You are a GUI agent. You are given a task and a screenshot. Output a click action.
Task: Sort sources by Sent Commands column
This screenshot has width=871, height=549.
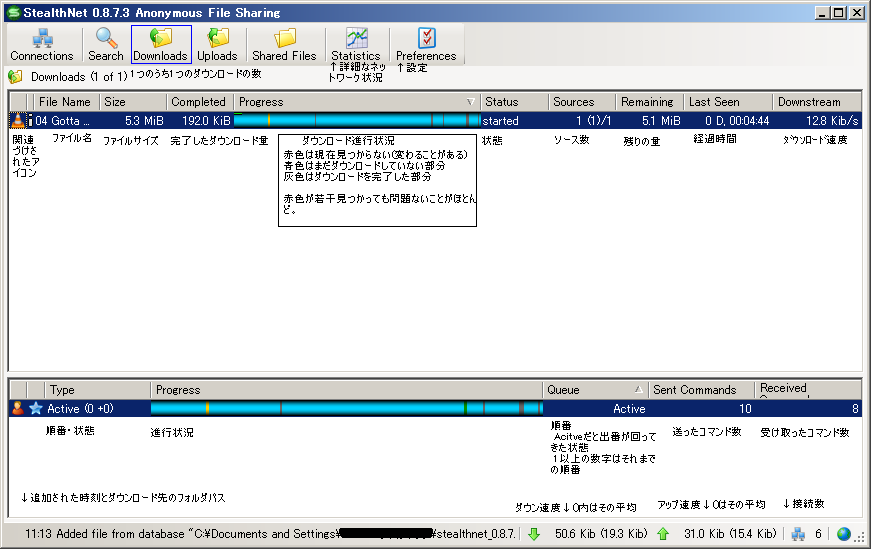(701, 390)
